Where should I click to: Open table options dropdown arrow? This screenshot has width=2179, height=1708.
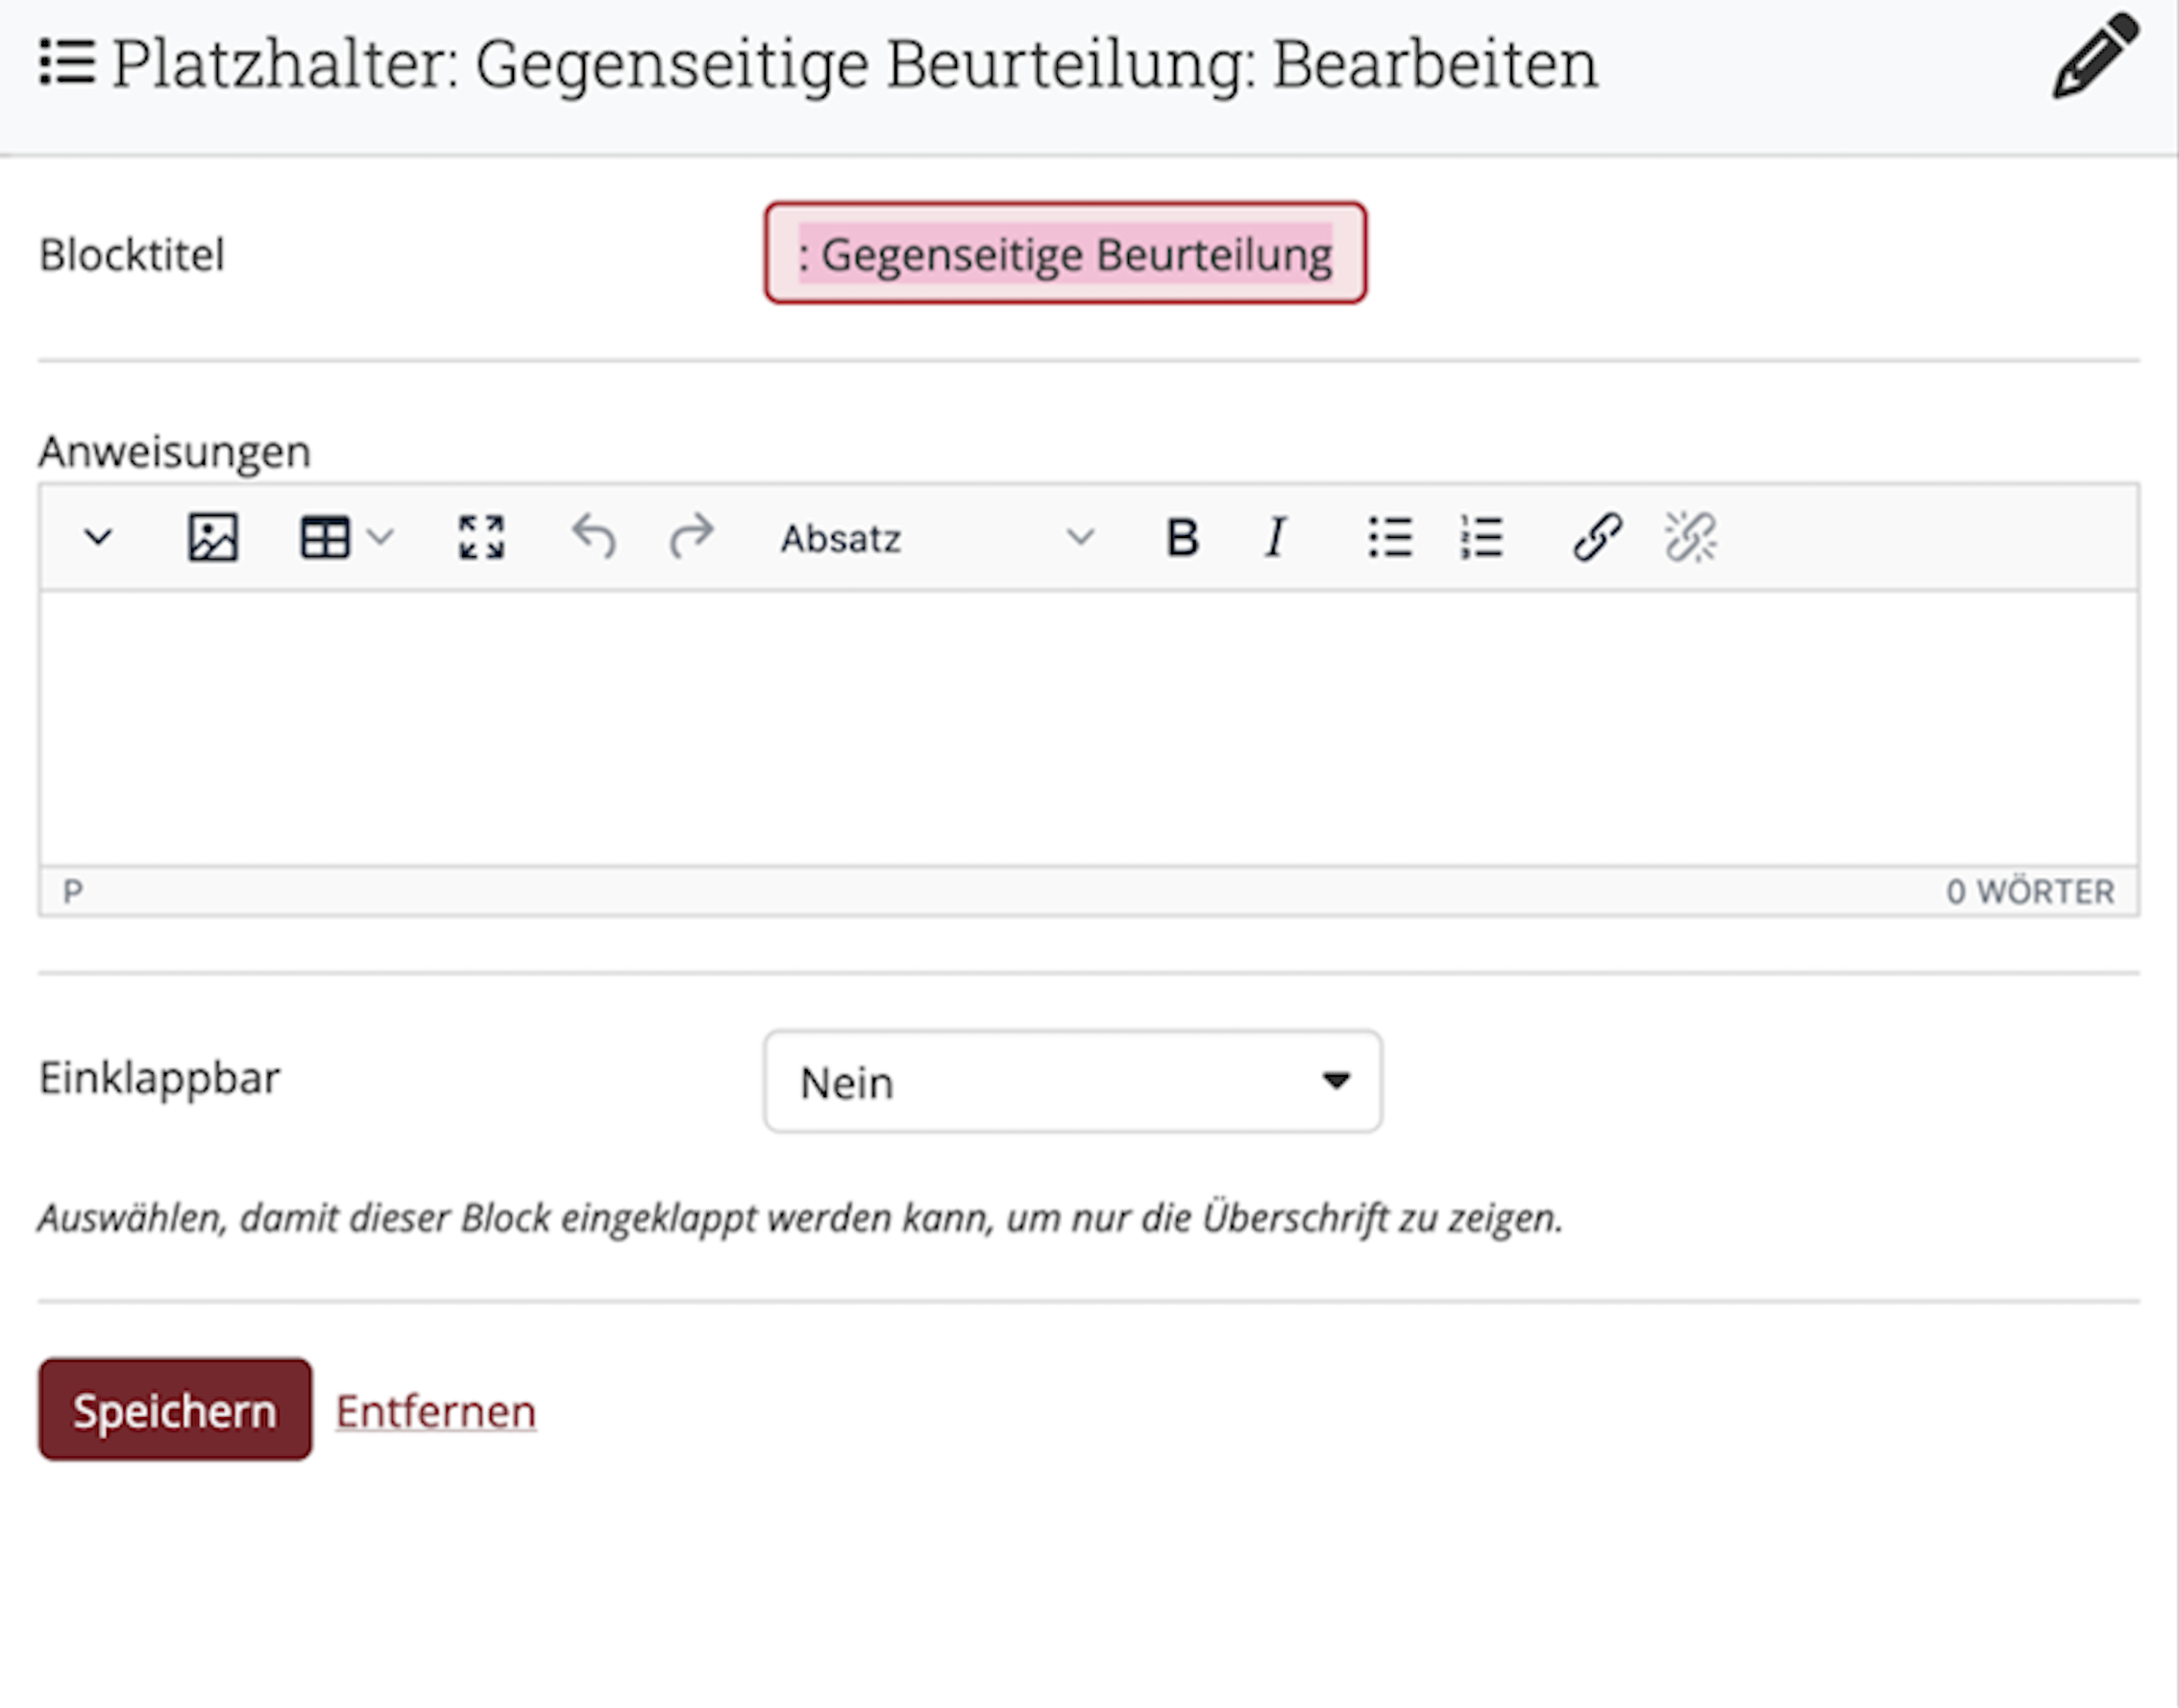pos(380,538)
